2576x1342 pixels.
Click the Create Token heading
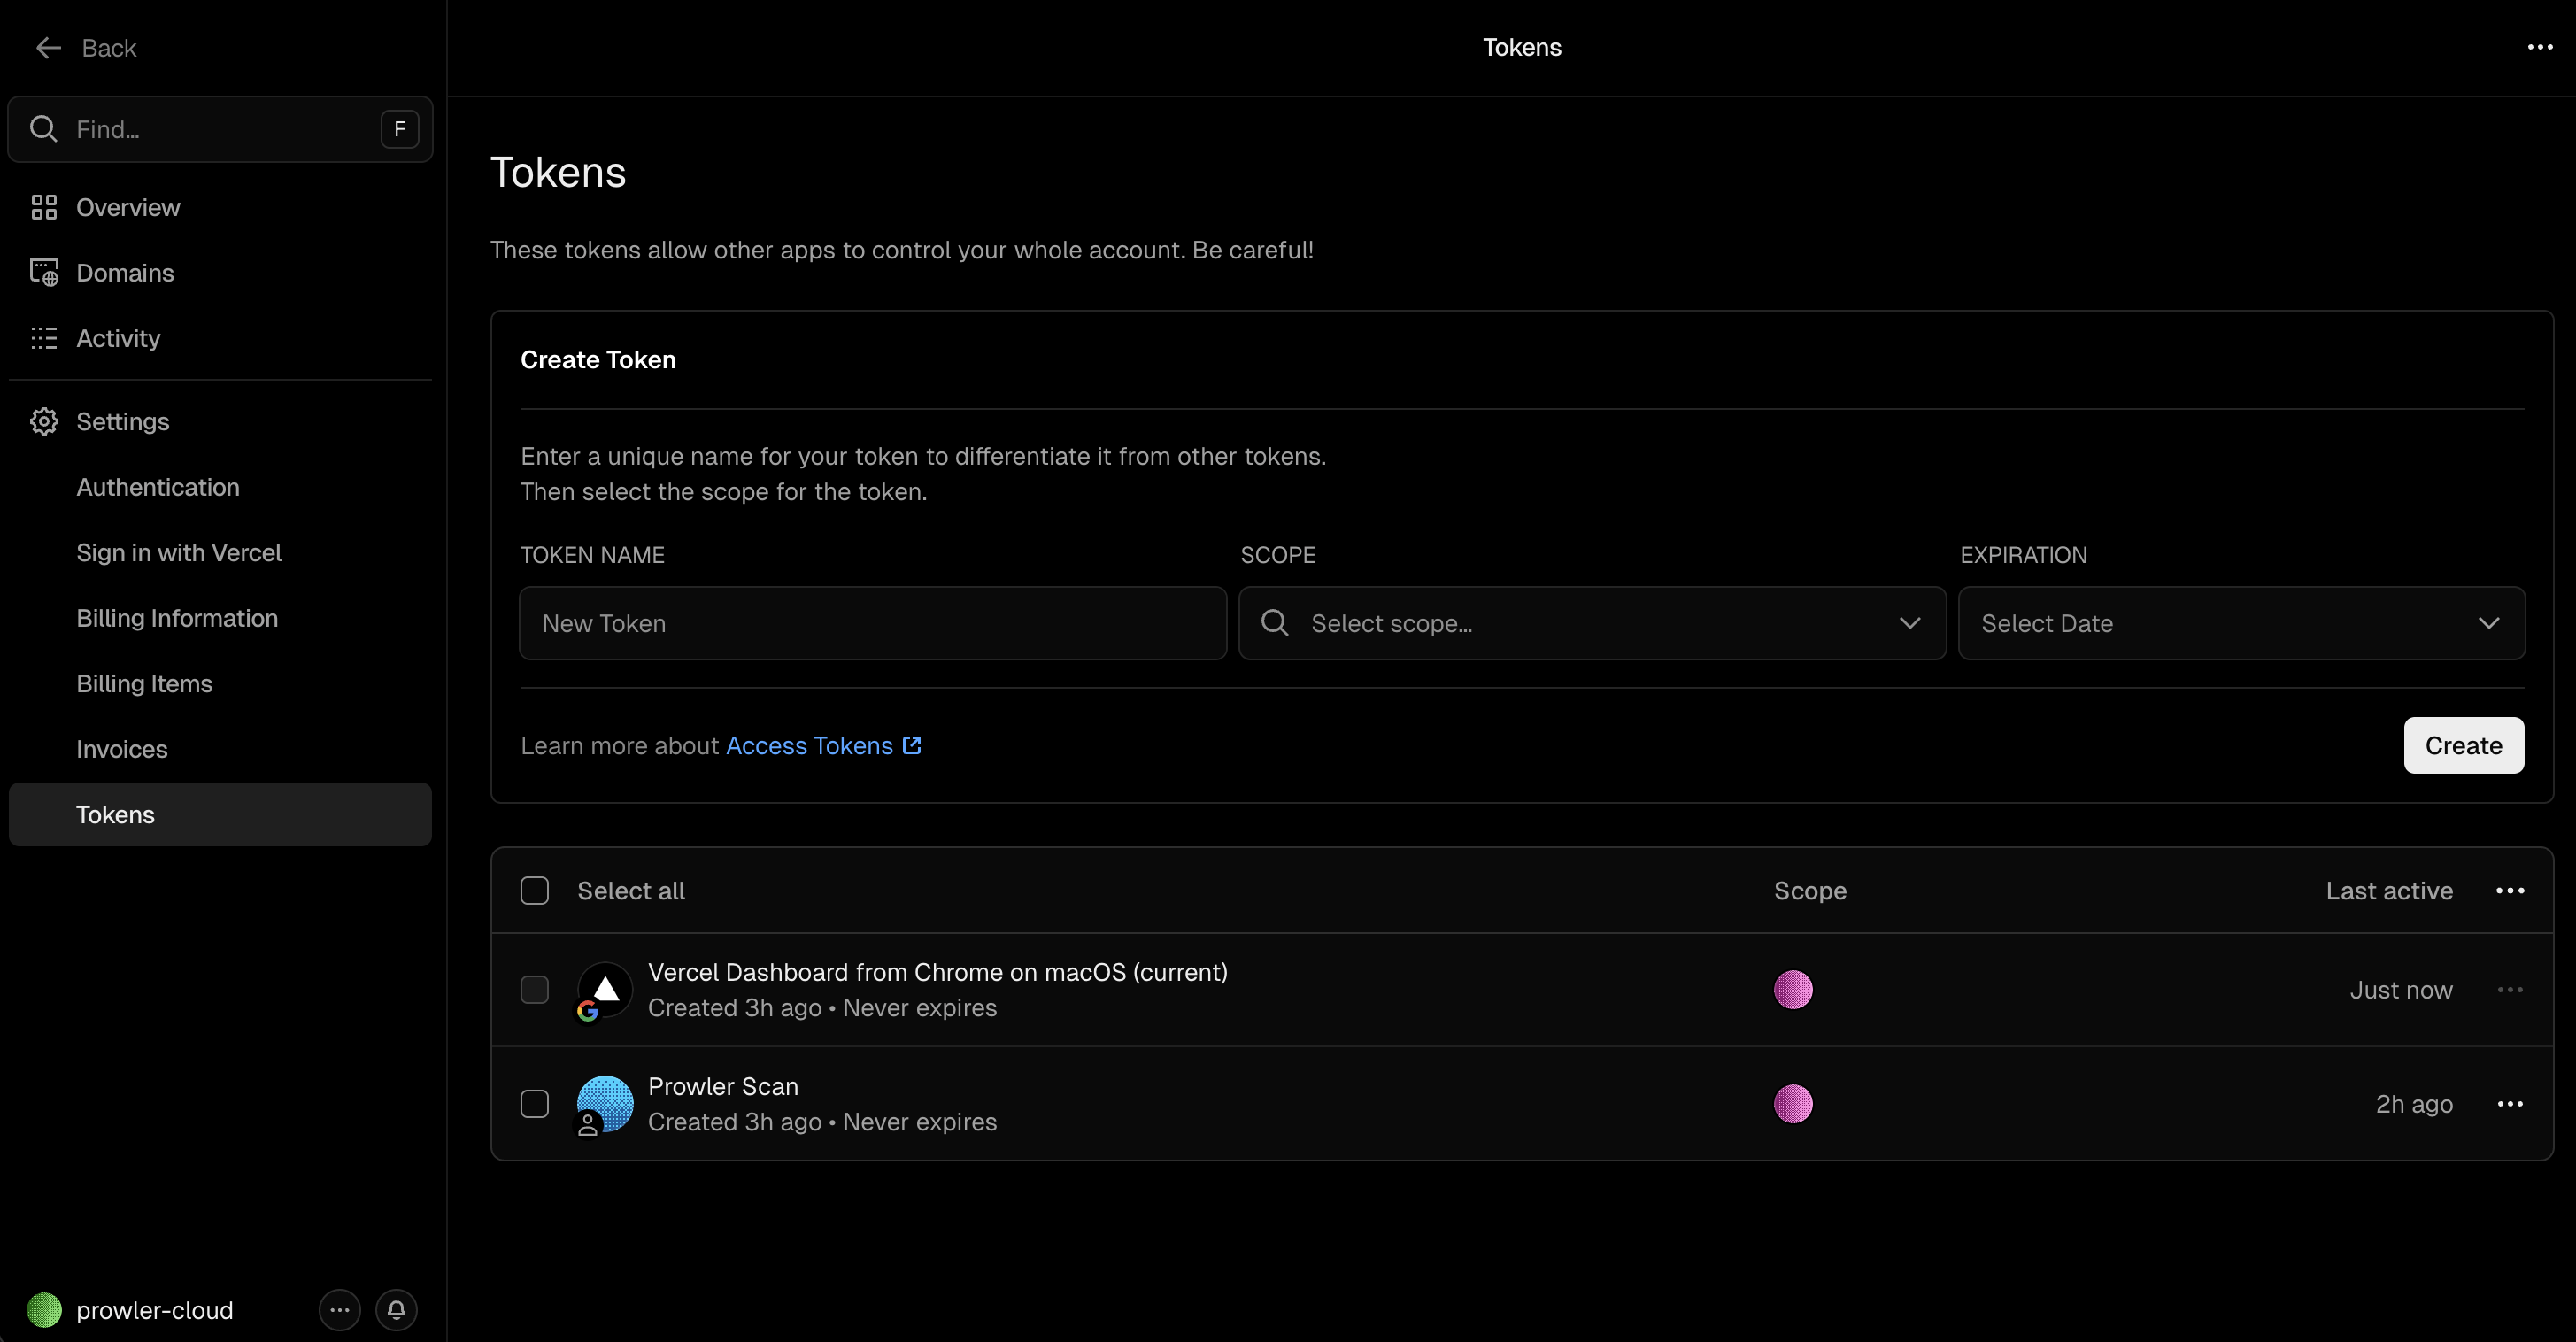coord(598,359)
